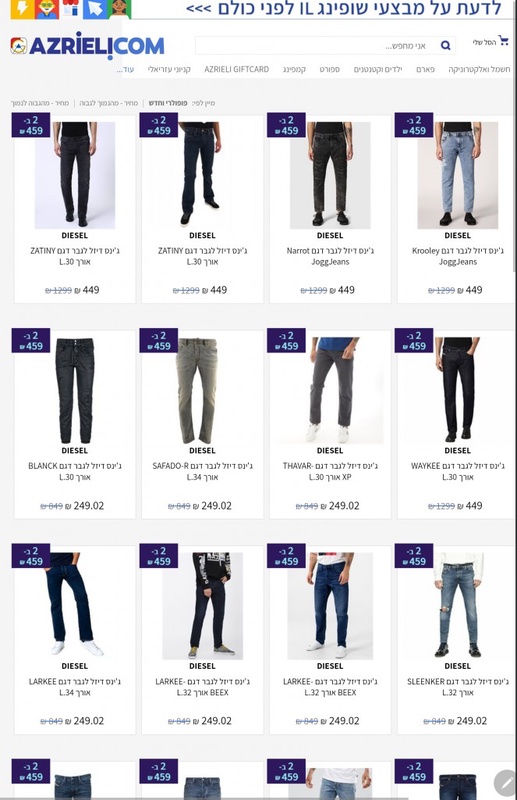Open the ripped SLEENKER jeans product title
Screen dimensions: 517x800
tap(458, 687)
